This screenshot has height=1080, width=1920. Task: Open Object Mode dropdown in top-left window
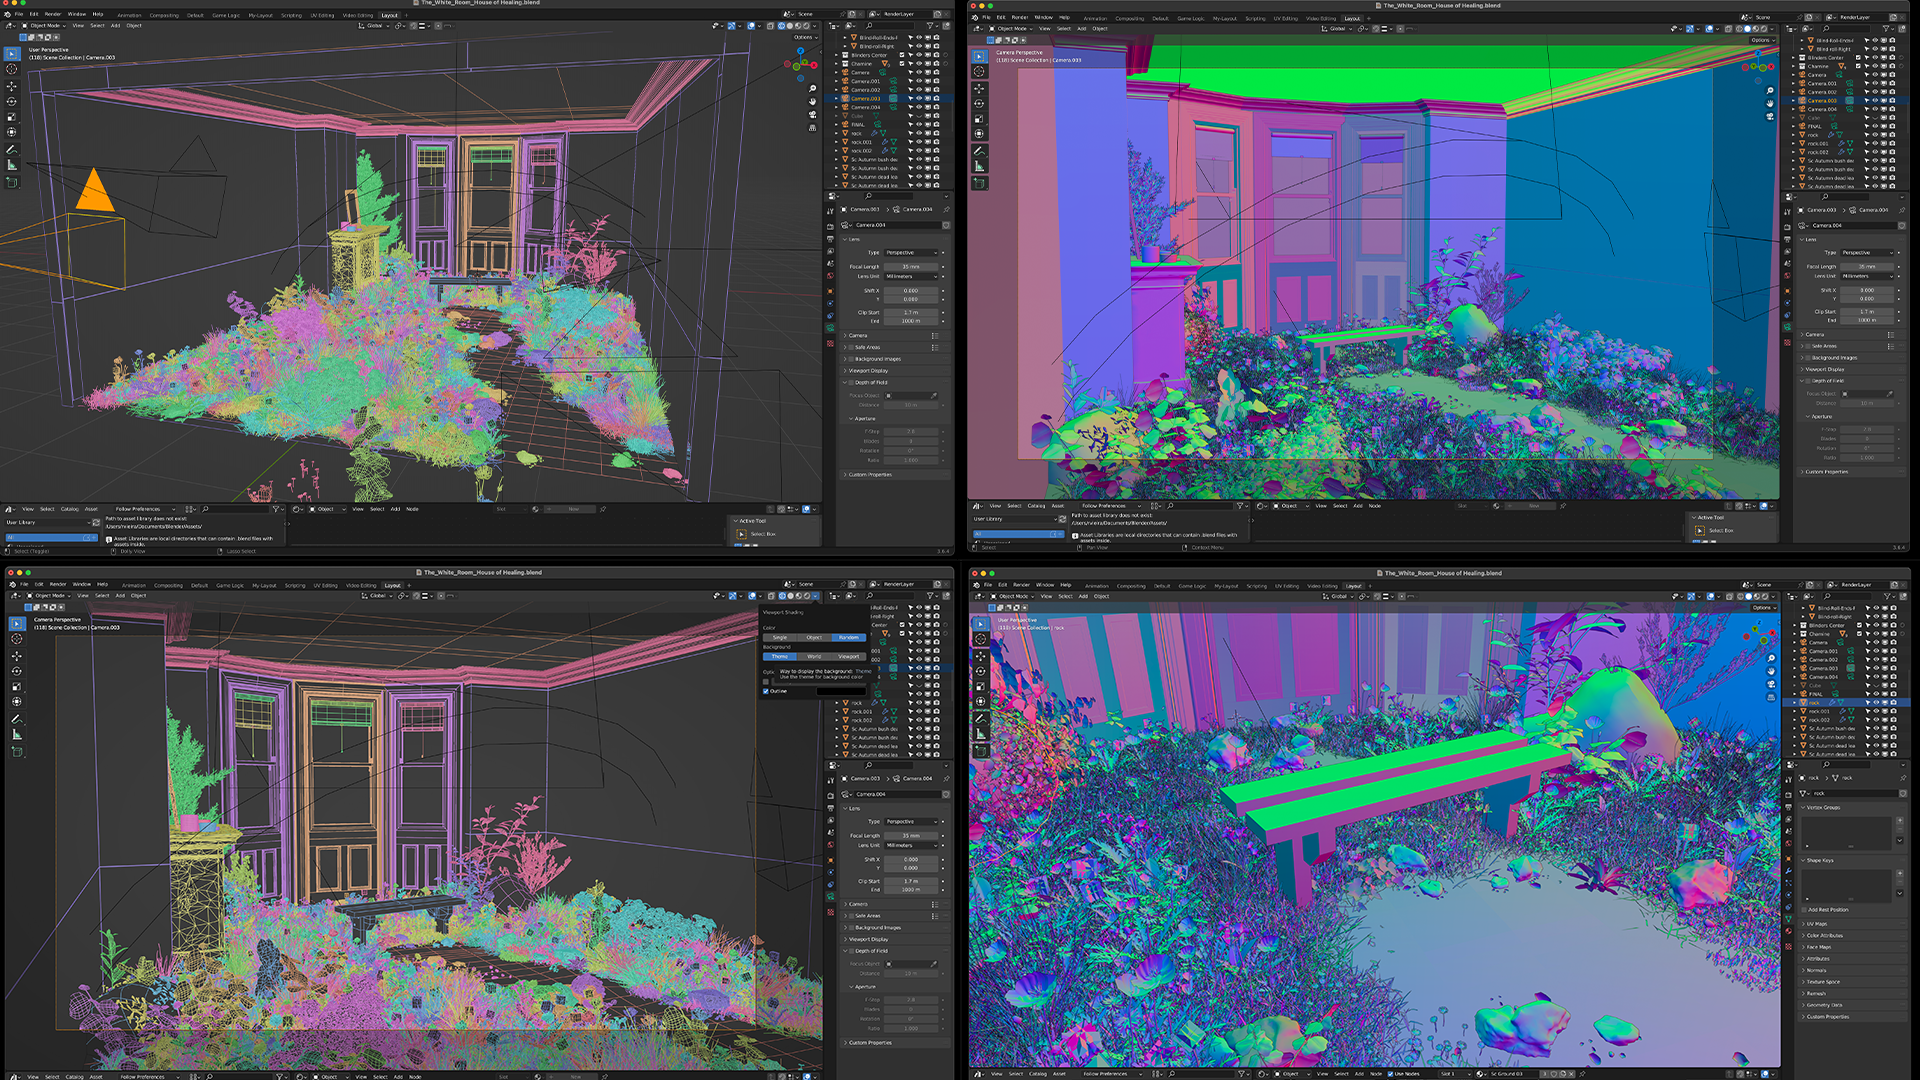pos(45,25)
